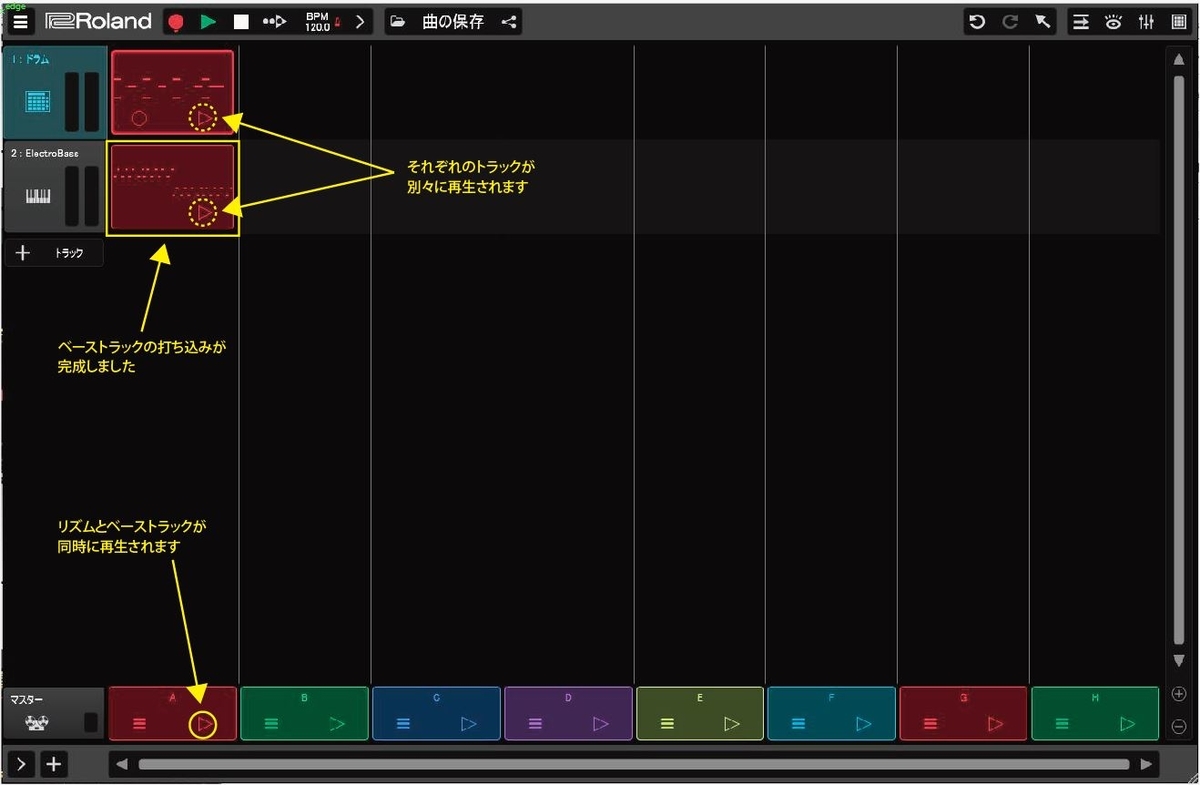Screen dimensions: 1200x785
Task: Open scene A options menu
Action: (x=139, y=723)
